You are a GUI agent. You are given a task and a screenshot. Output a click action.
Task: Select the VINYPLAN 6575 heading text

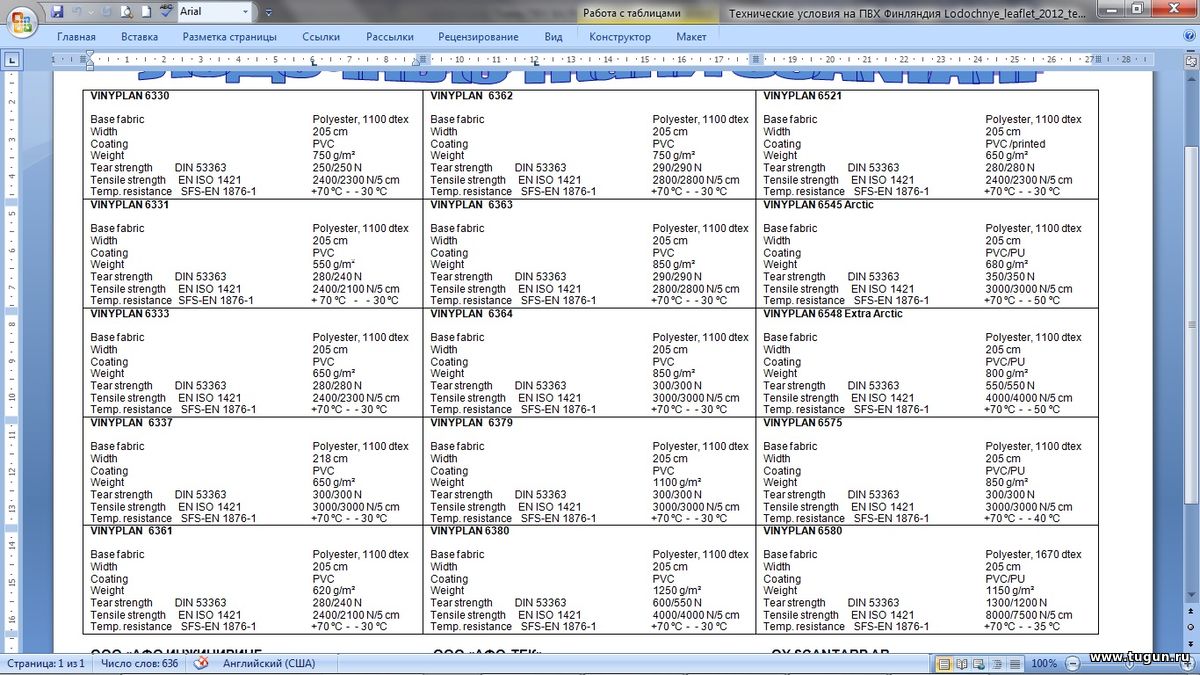(802, 423)
